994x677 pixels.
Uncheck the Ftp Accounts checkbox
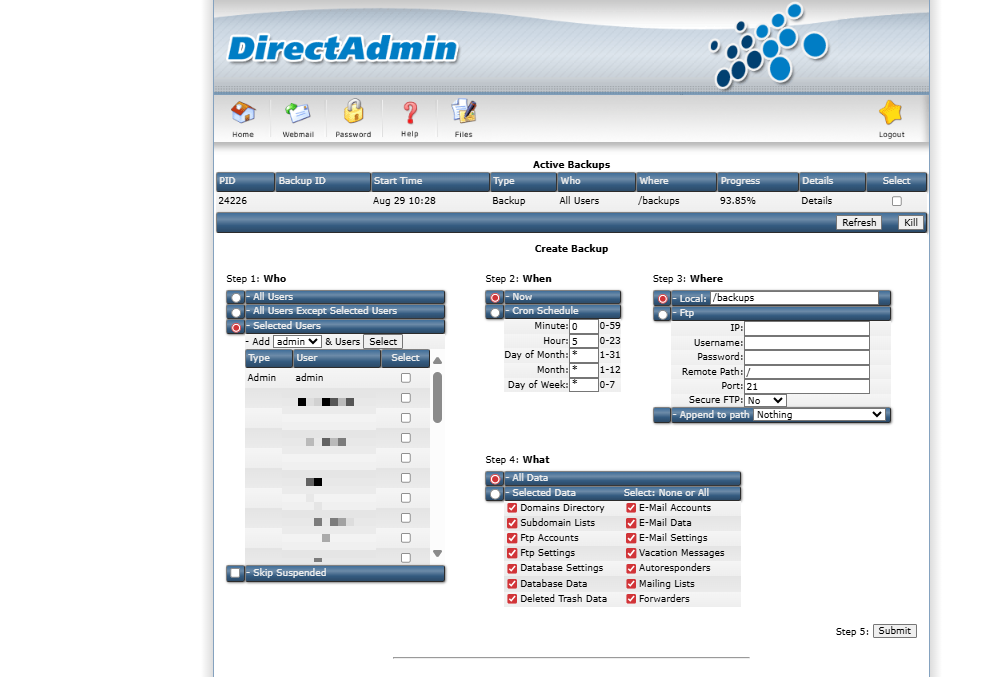[512, 538]
